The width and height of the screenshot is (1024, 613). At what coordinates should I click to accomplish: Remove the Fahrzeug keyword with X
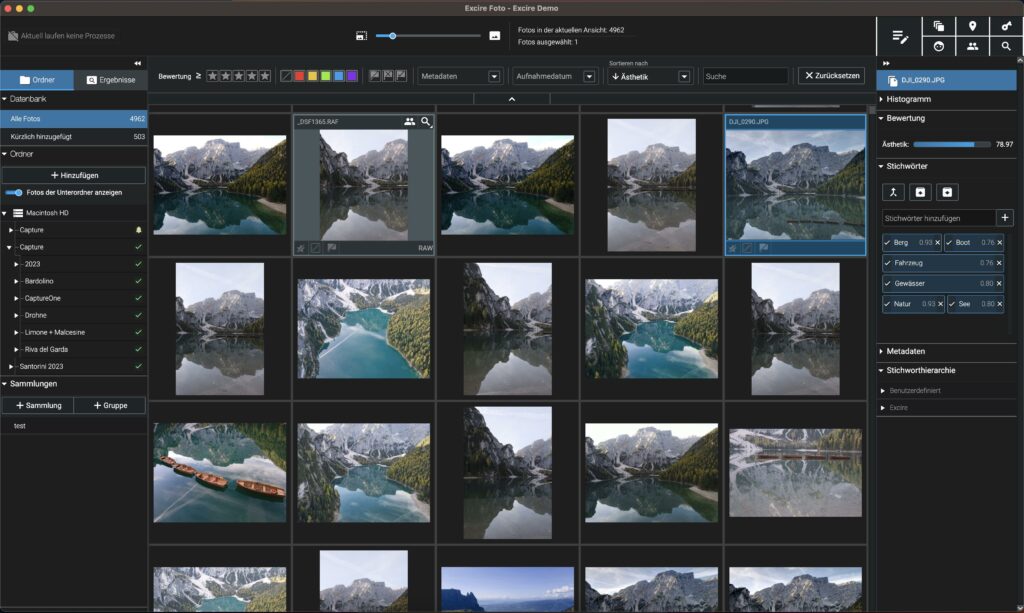999,263
